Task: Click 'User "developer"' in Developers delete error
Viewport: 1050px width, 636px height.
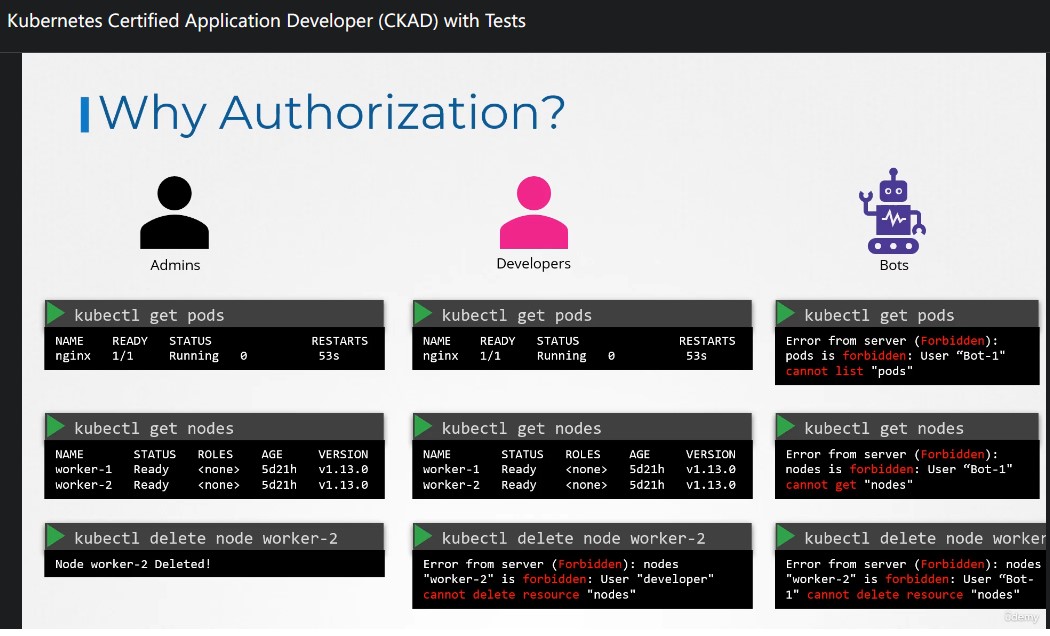Action: click(657, 579)
